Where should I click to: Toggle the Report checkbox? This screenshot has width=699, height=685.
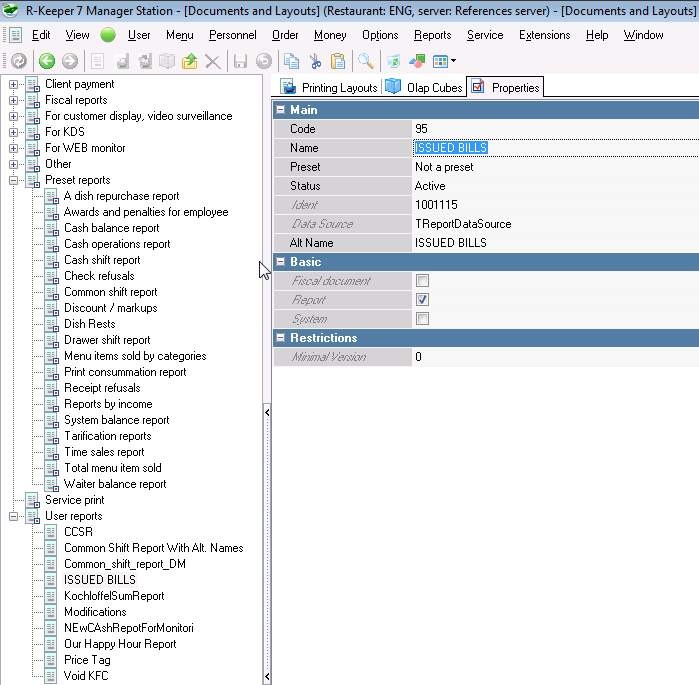[422, 300]
